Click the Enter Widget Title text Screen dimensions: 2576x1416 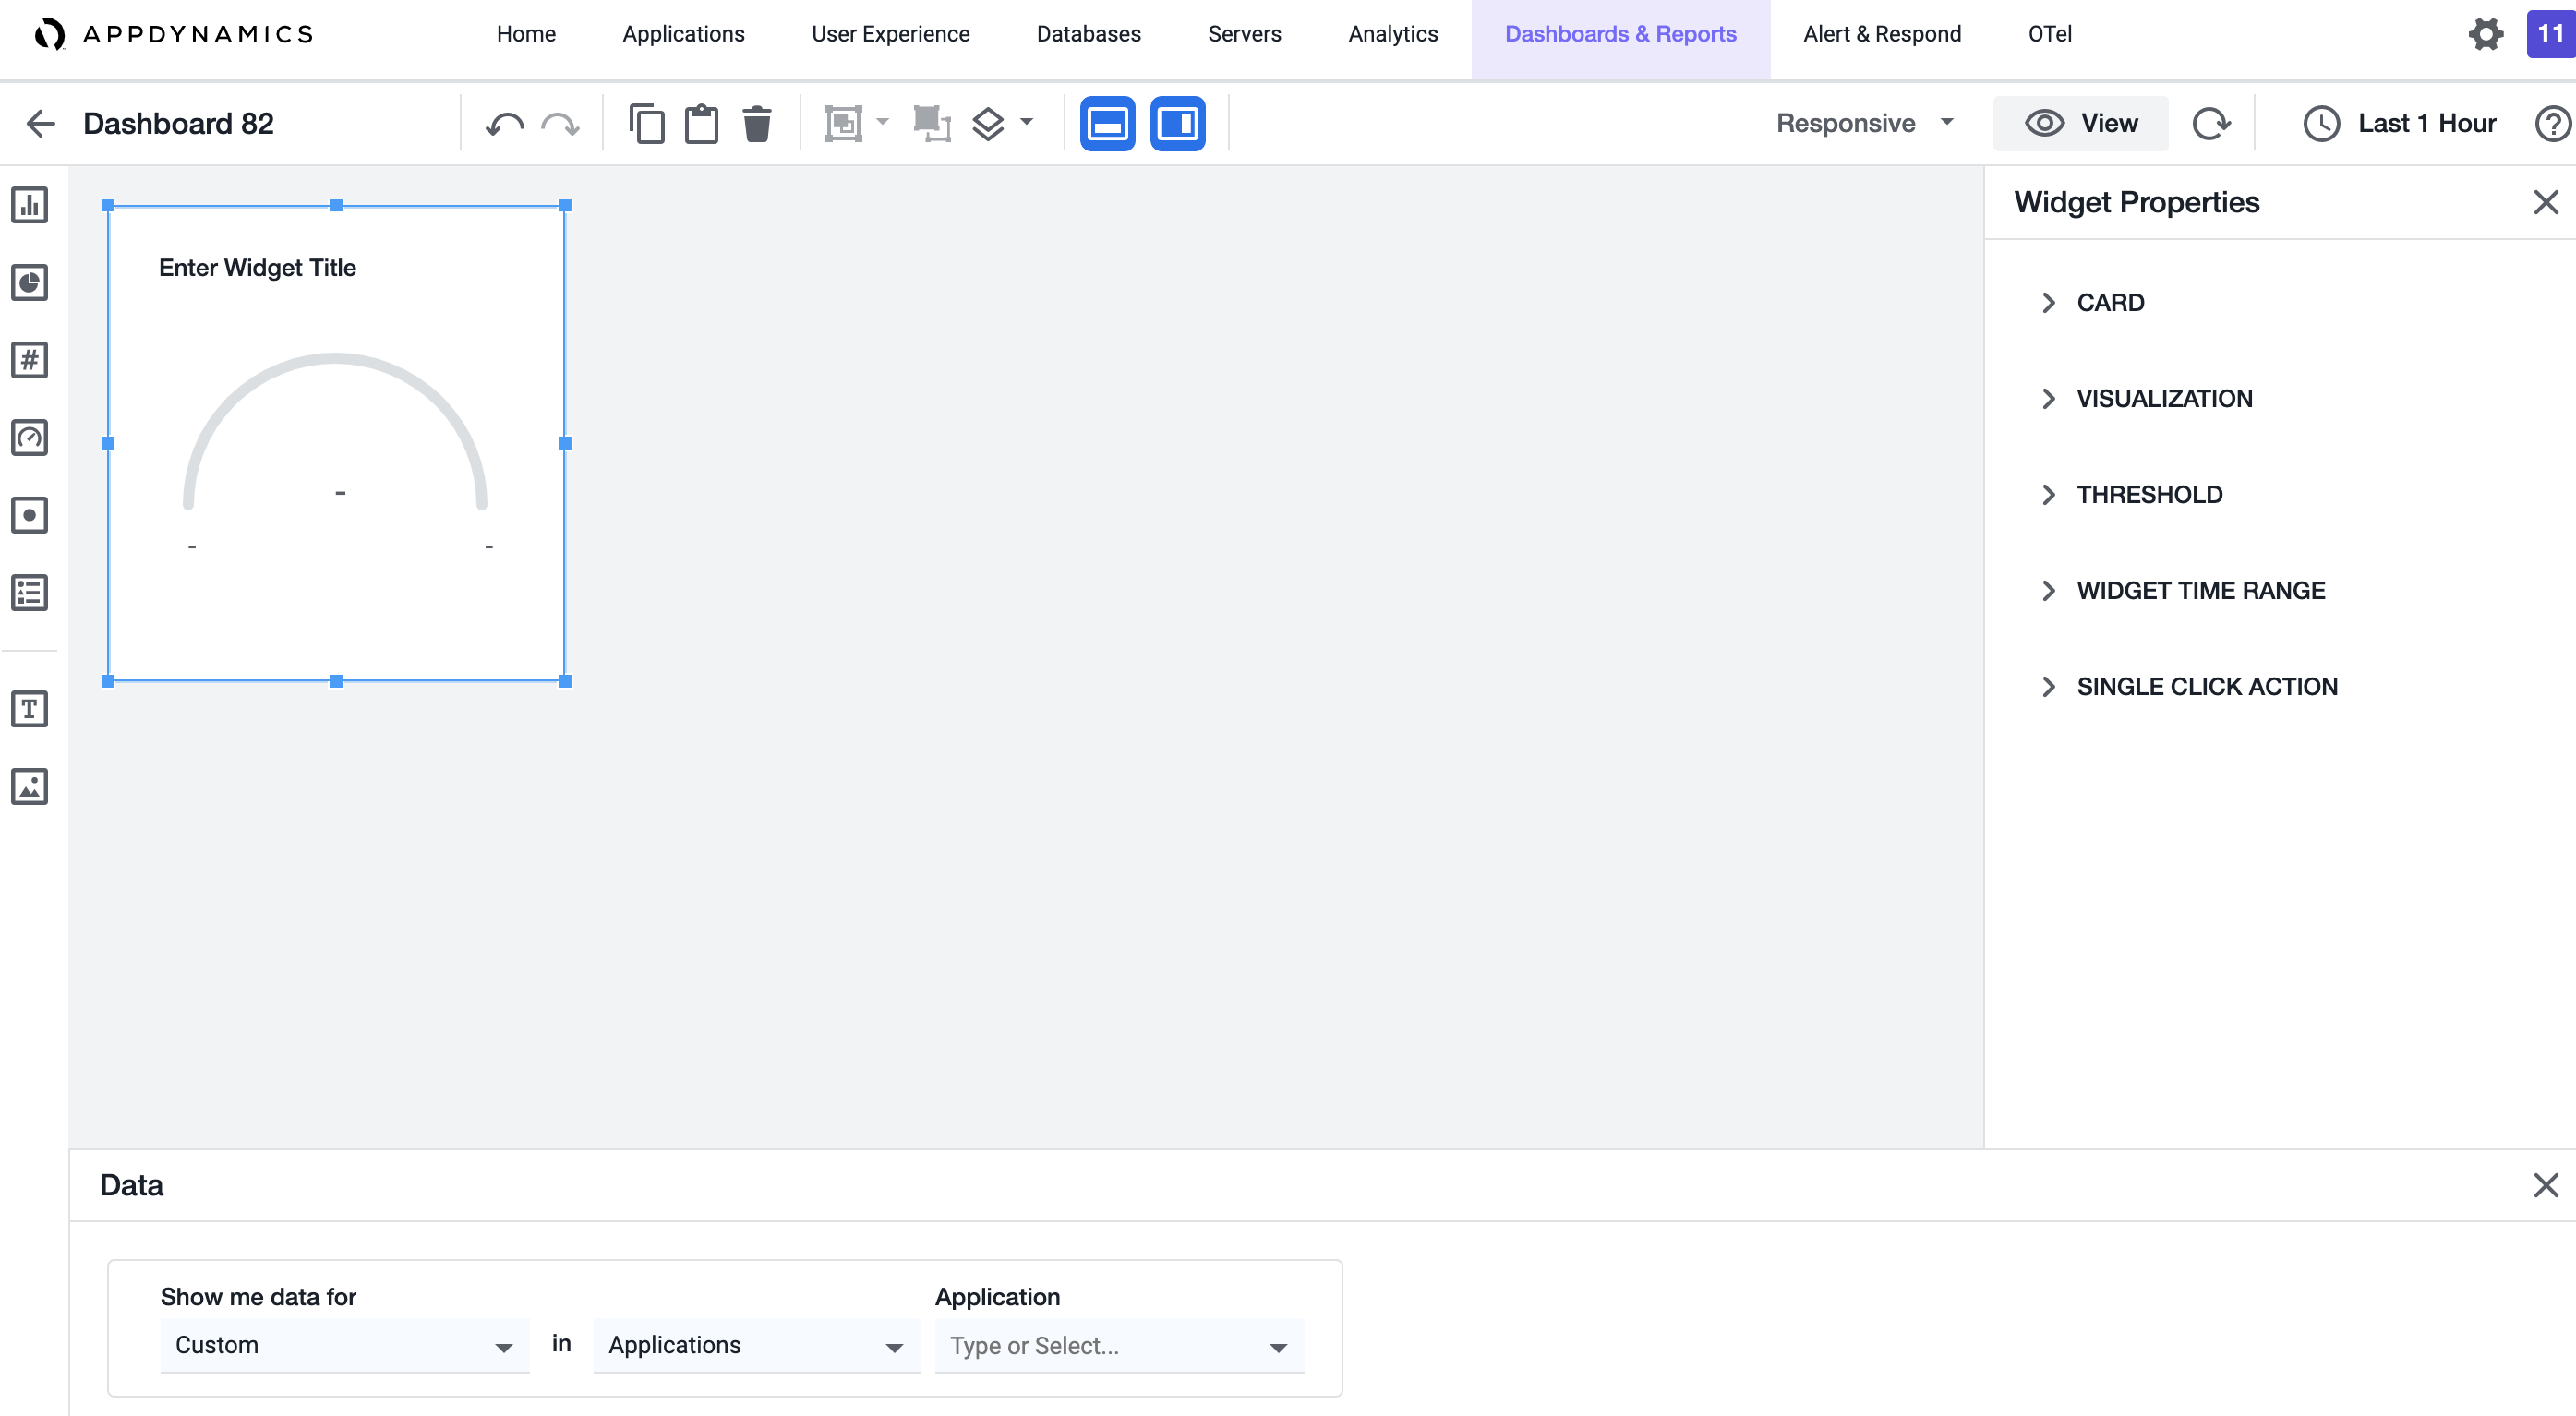click(x=257, y=268)
